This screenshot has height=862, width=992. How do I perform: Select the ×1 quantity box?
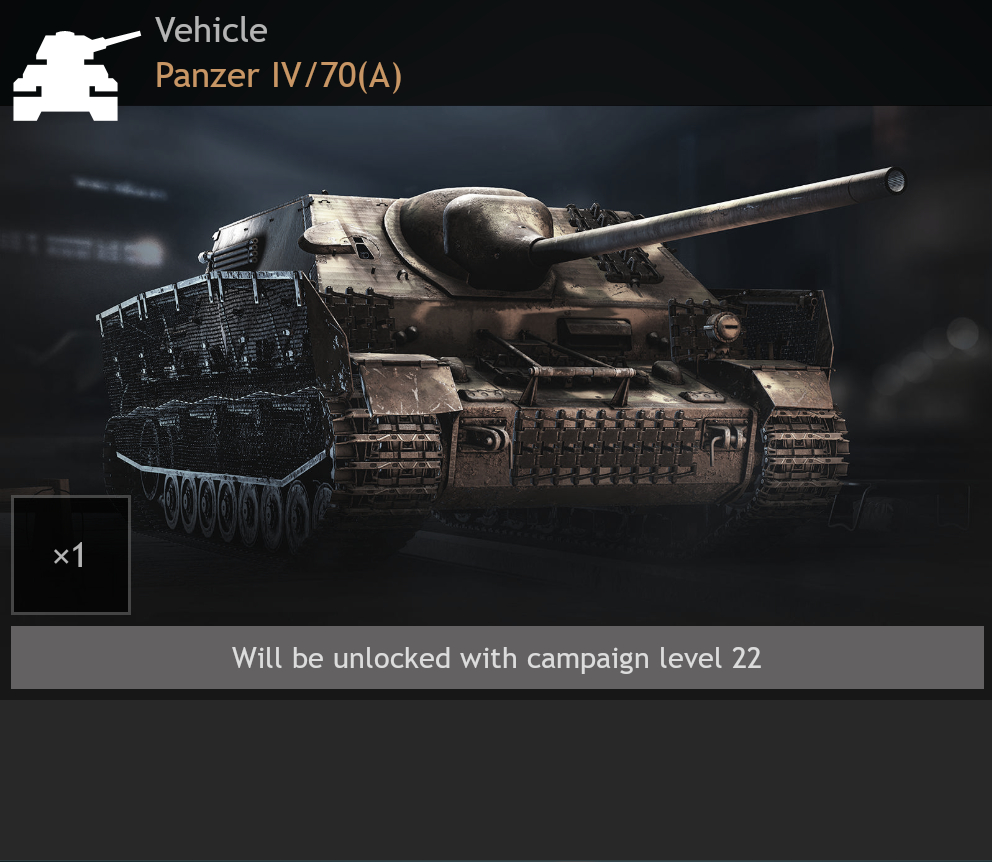[x=71, y=555]
